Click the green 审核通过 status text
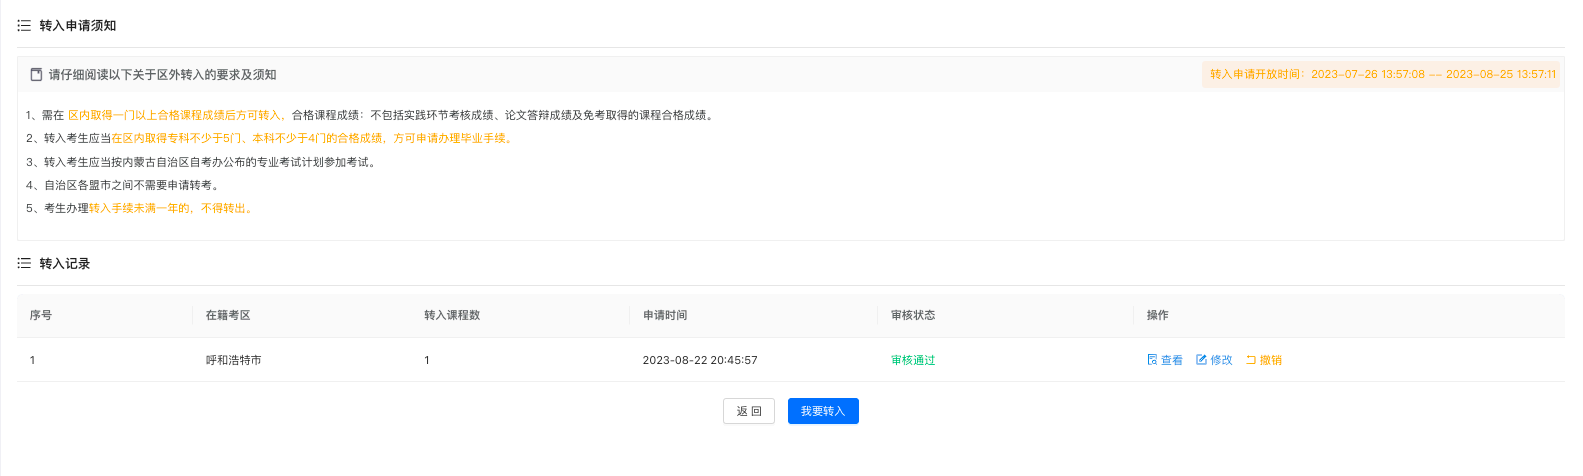1583x476 pixels. 913,360
